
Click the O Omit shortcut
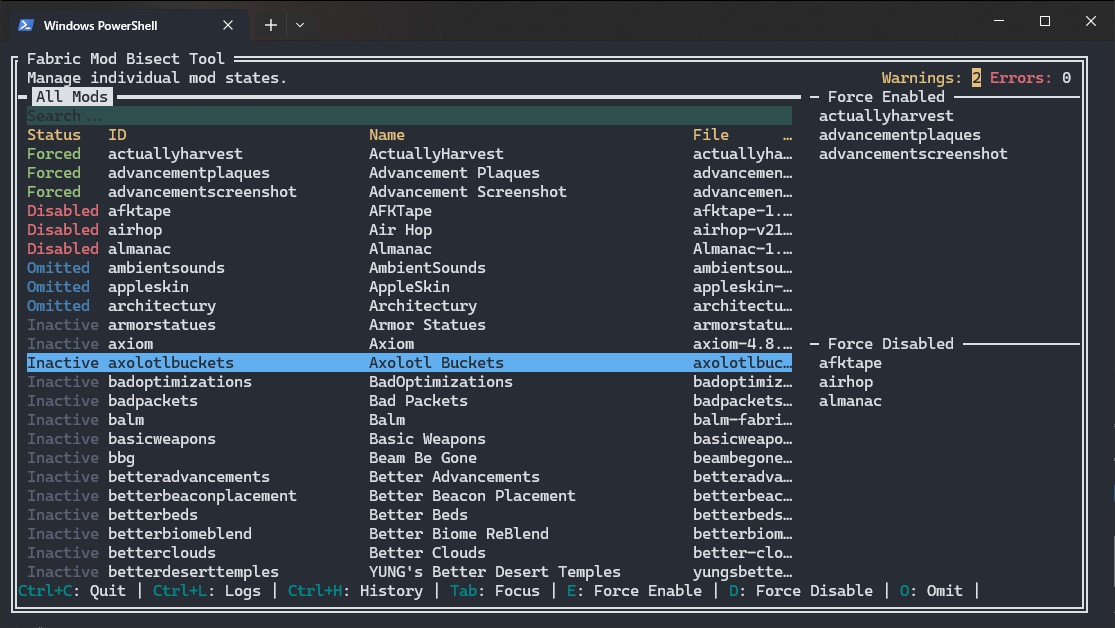[931, 591]
